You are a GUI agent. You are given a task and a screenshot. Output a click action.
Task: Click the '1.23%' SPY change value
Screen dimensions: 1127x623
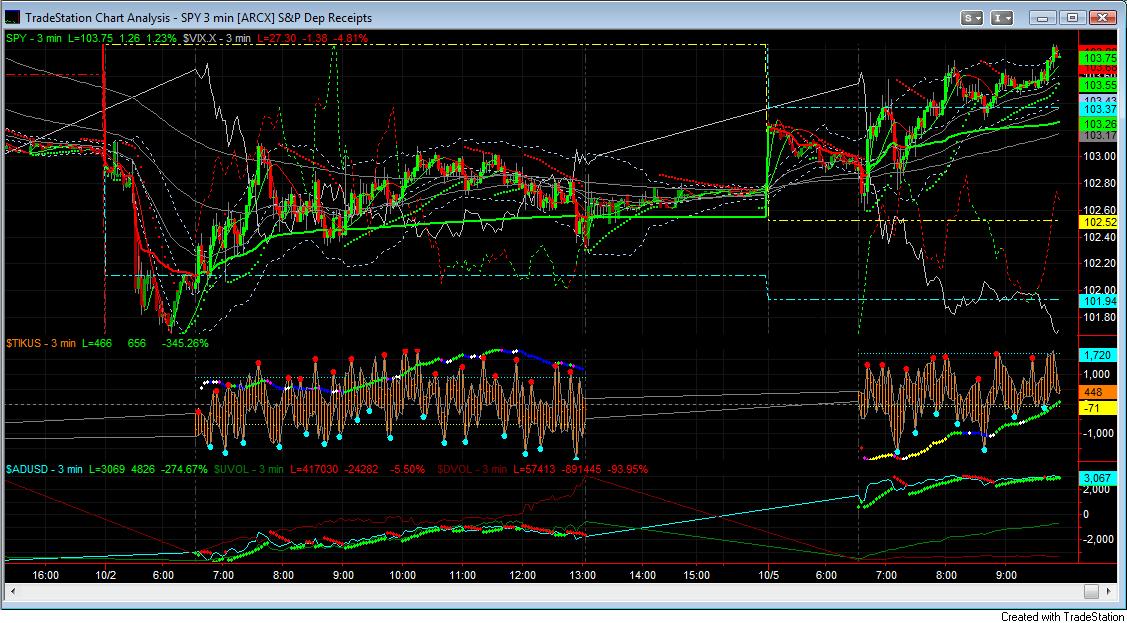pyautogui.click(x=161, y=39)
